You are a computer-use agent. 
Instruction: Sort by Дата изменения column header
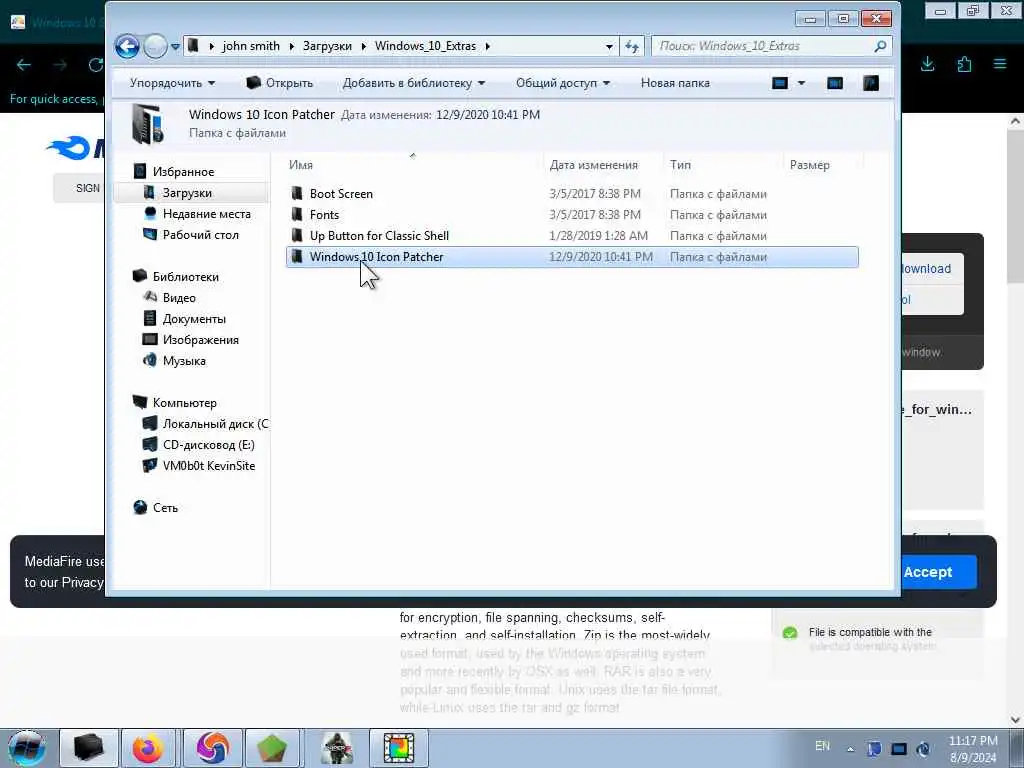coord(593,165)
